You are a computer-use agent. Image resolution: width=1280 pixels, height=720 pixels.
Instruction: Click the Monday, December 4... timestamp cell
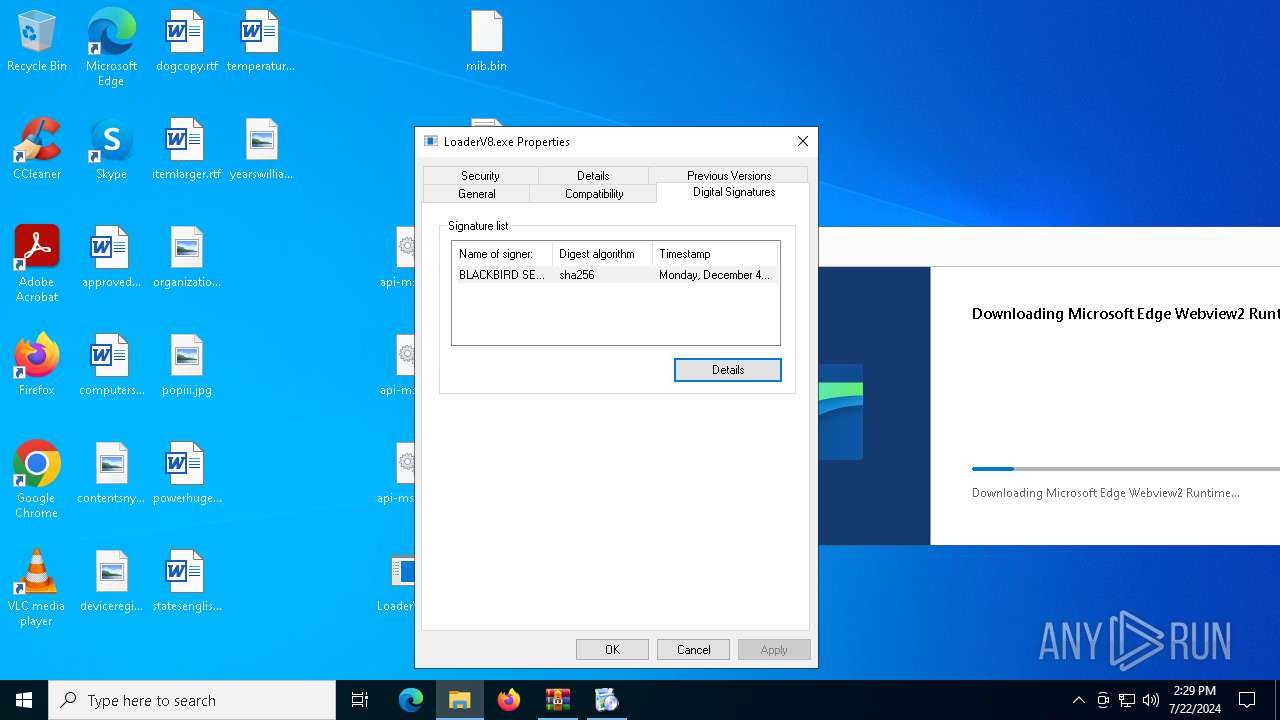point(714,275)
